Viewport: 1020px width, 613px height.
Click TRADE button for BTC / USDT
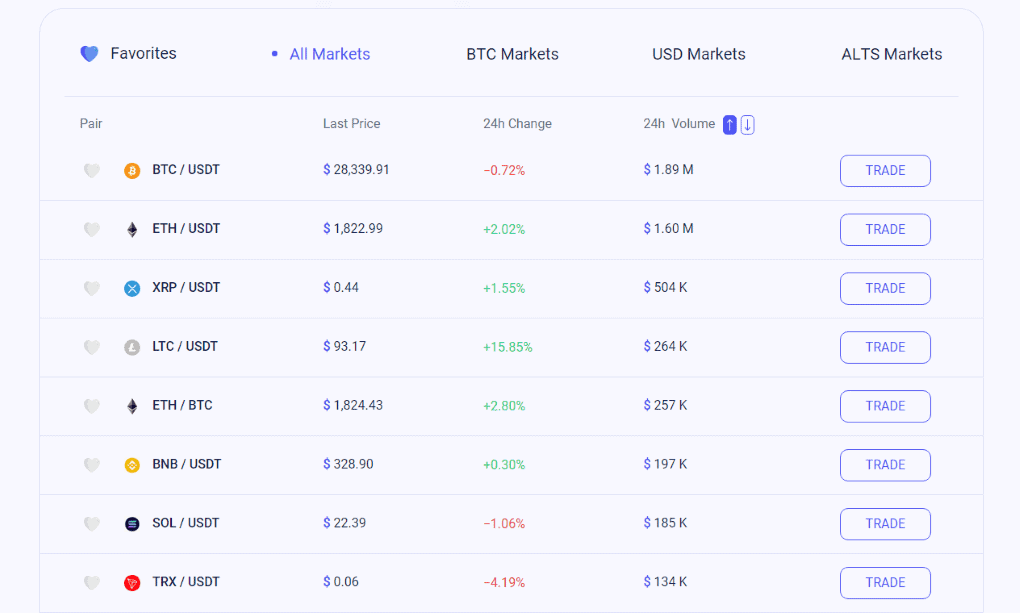[x=885, y=170]
